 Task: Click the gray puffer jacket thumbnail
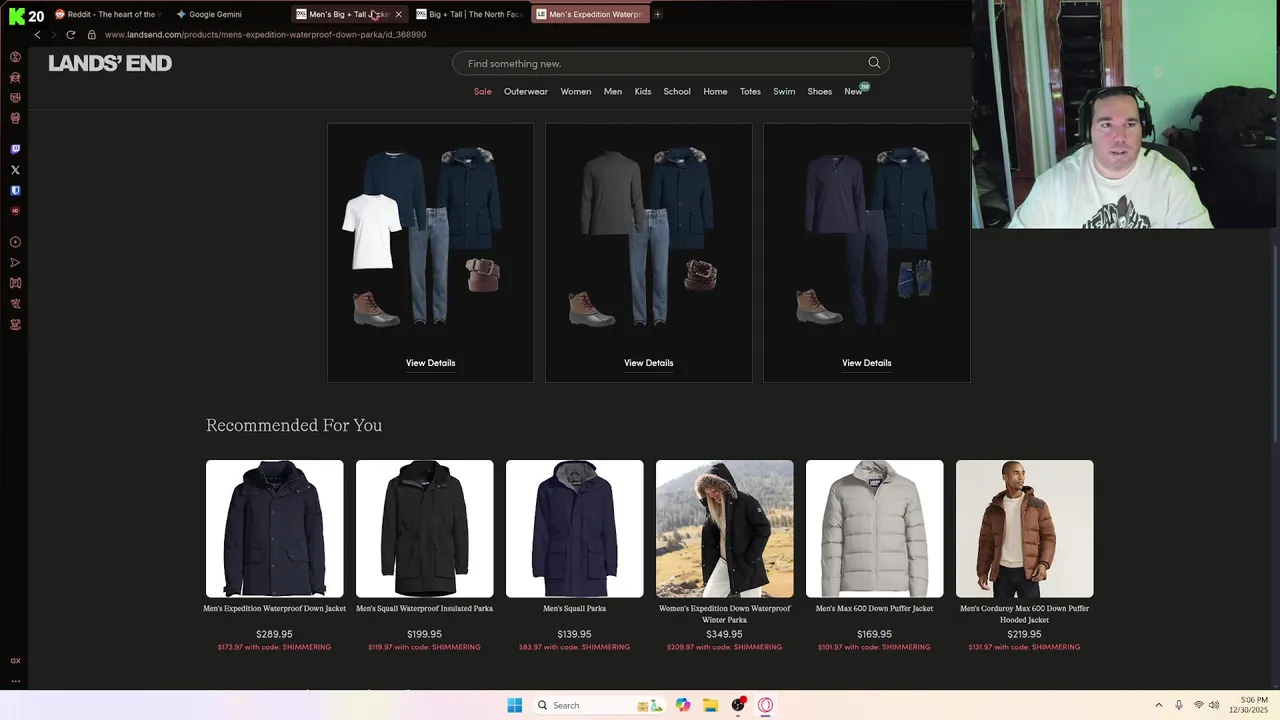point(874,528)
